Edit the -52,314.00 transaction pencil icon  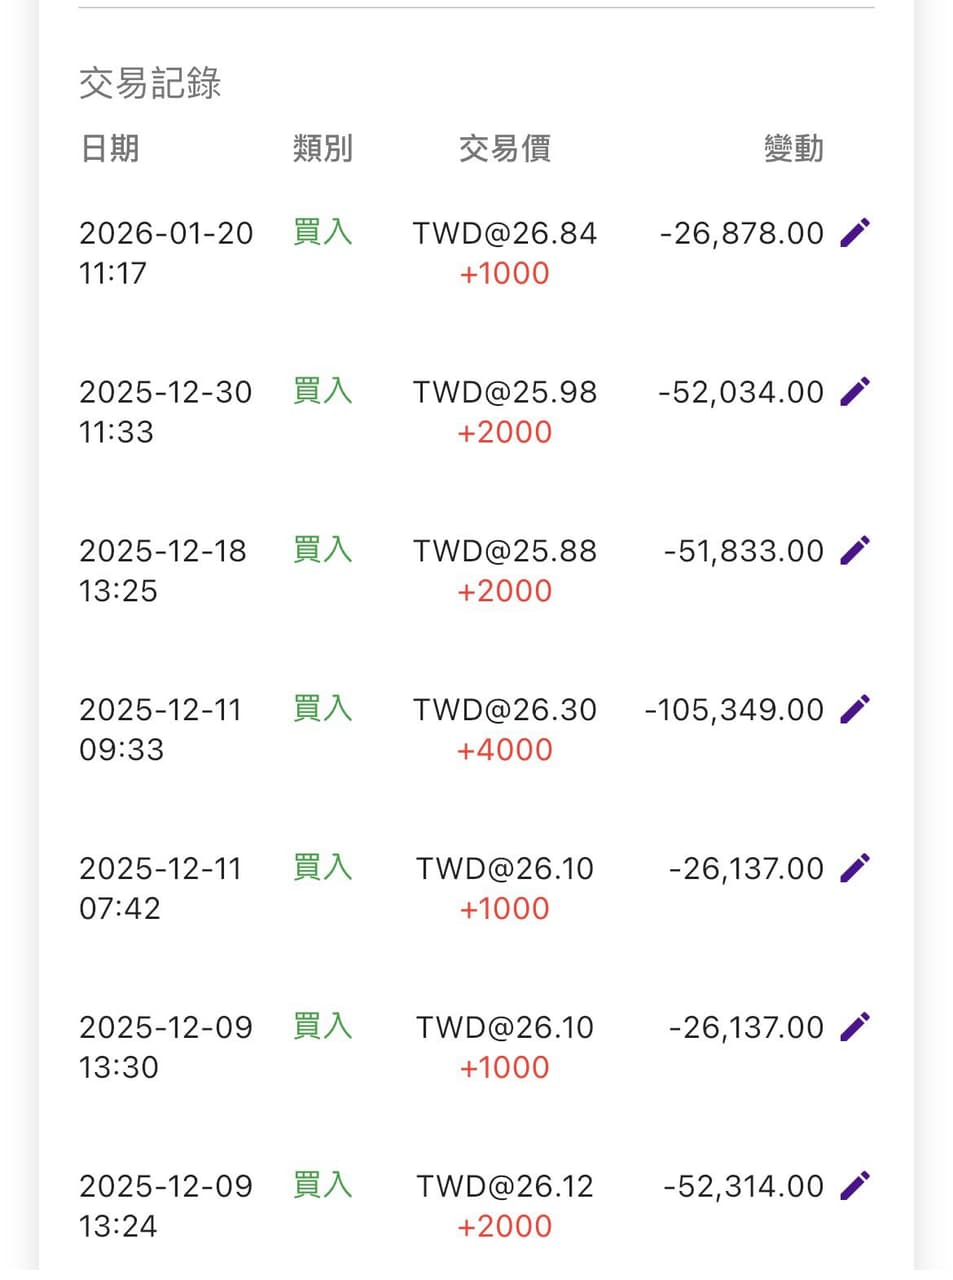[855, 1186]
